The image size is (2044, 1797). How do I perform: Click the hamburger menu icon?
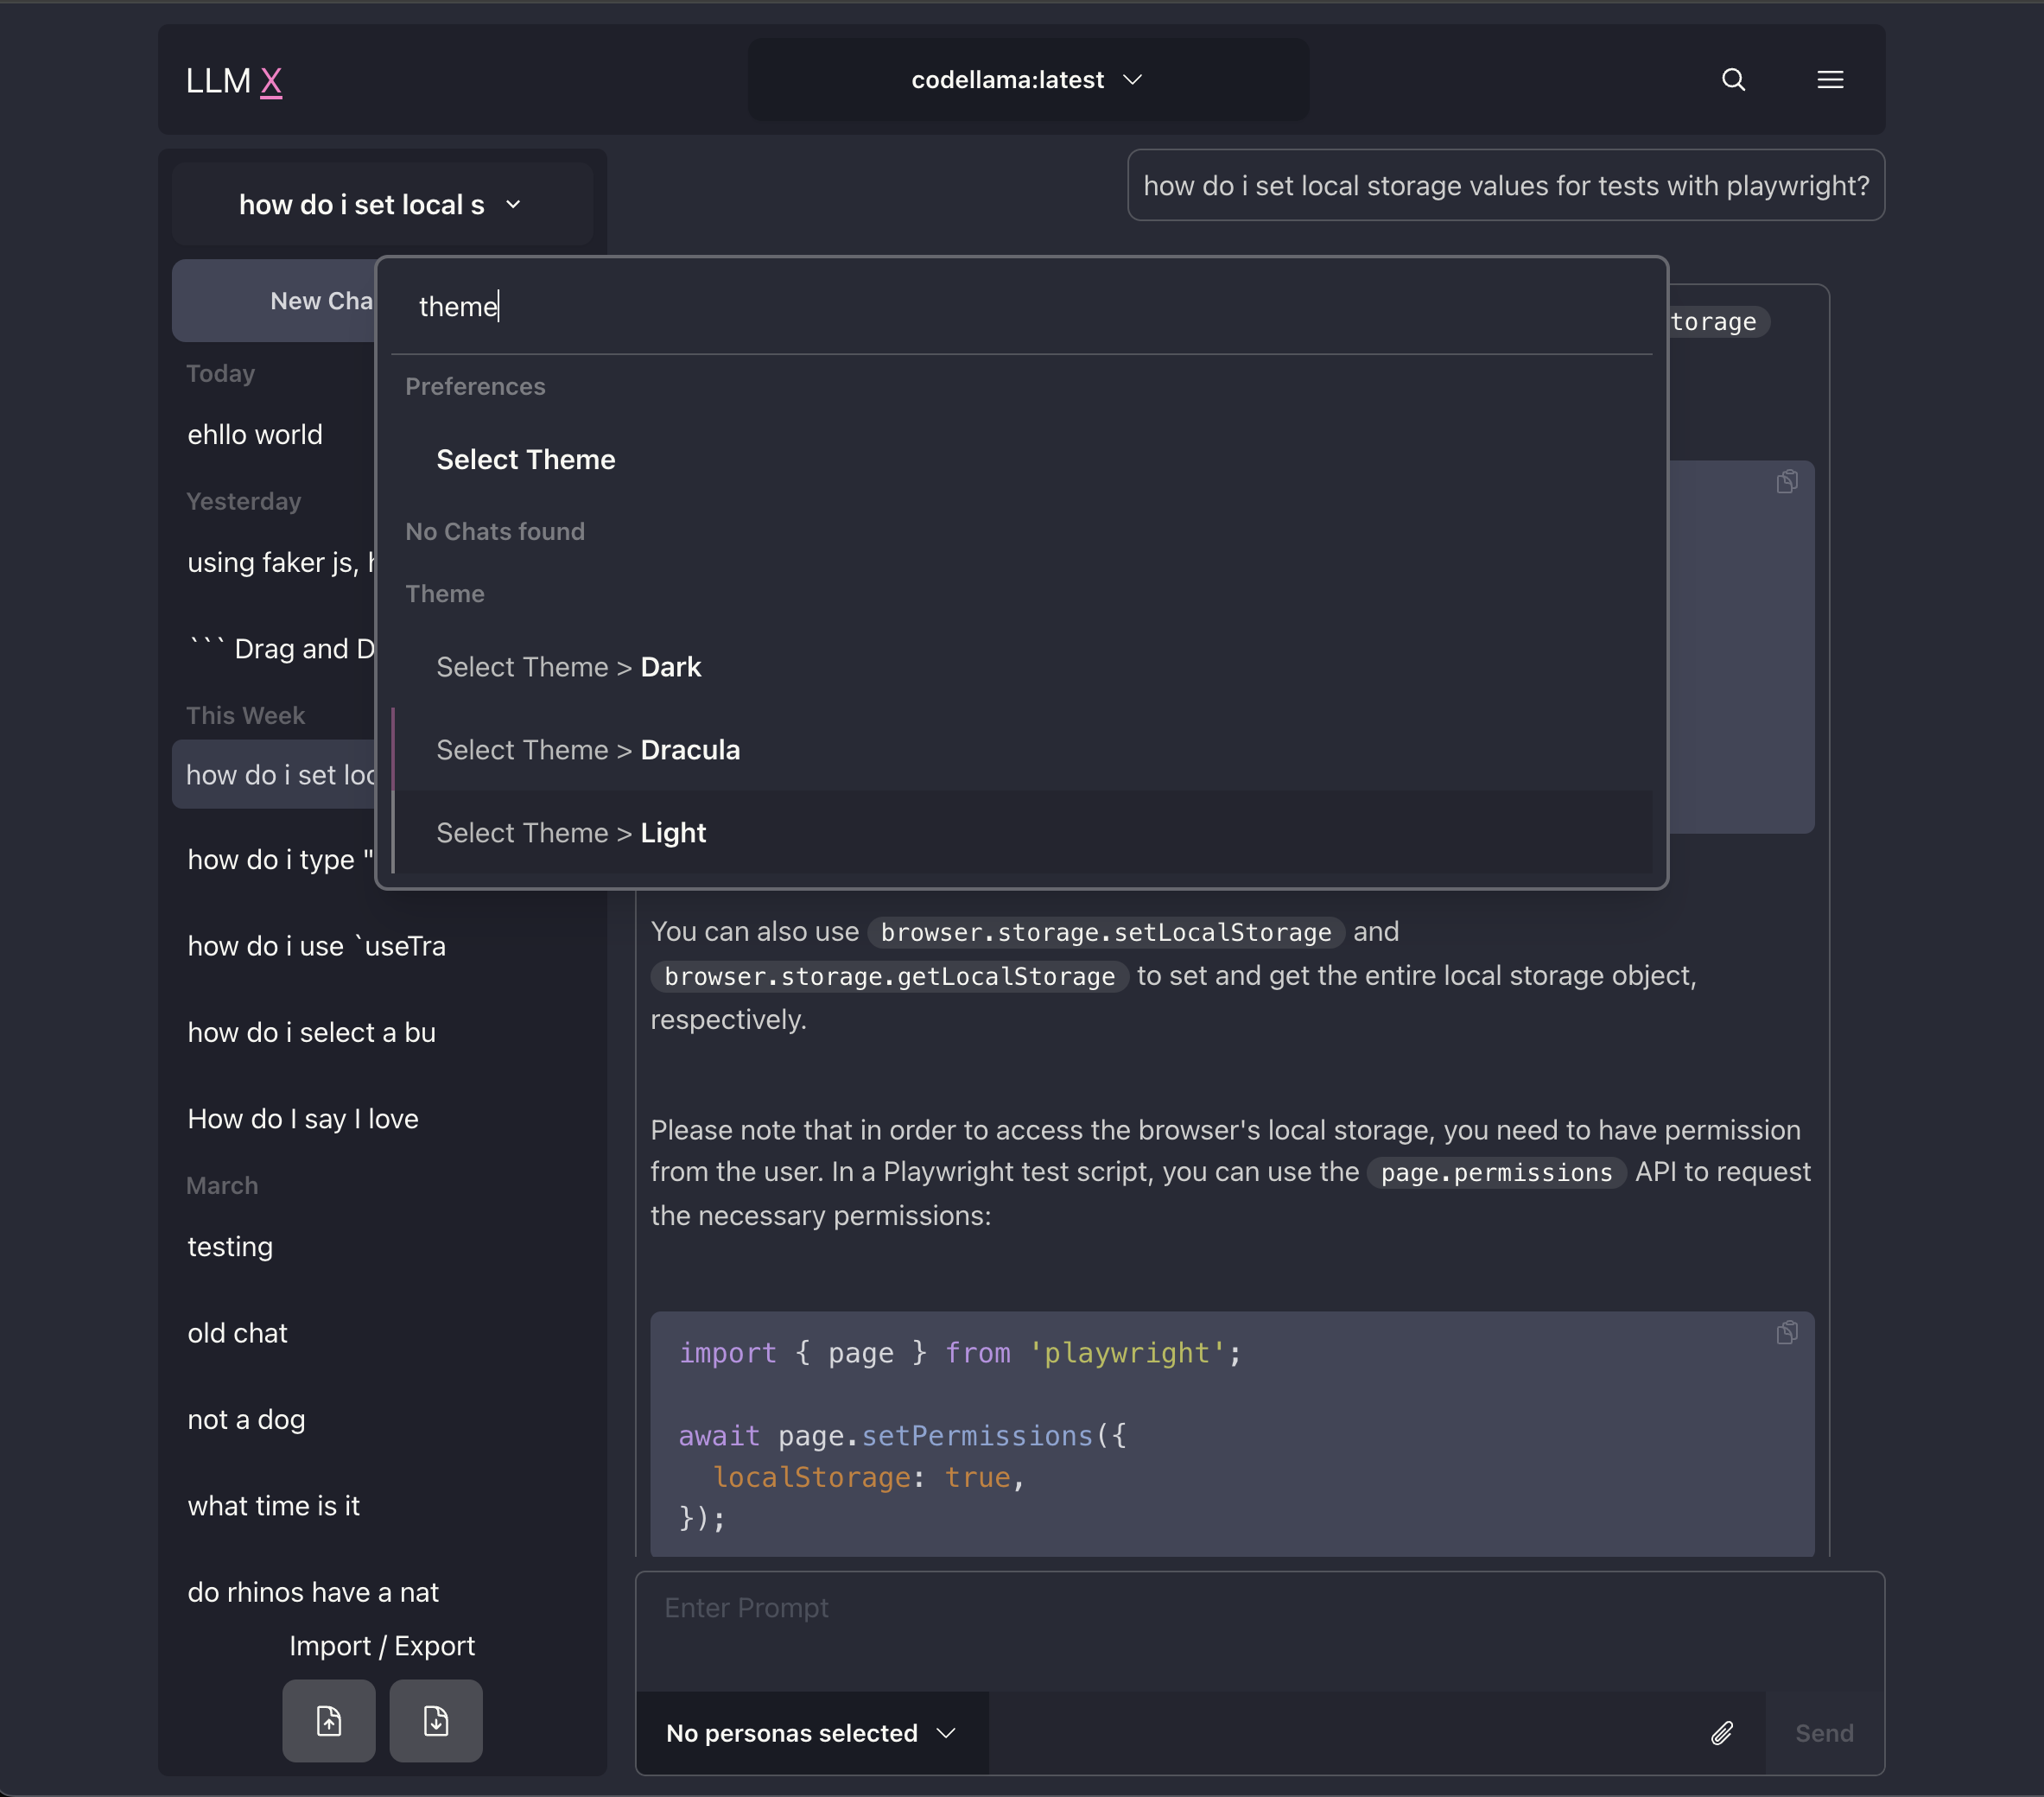pyautogui.click(x=1831, y=79)
